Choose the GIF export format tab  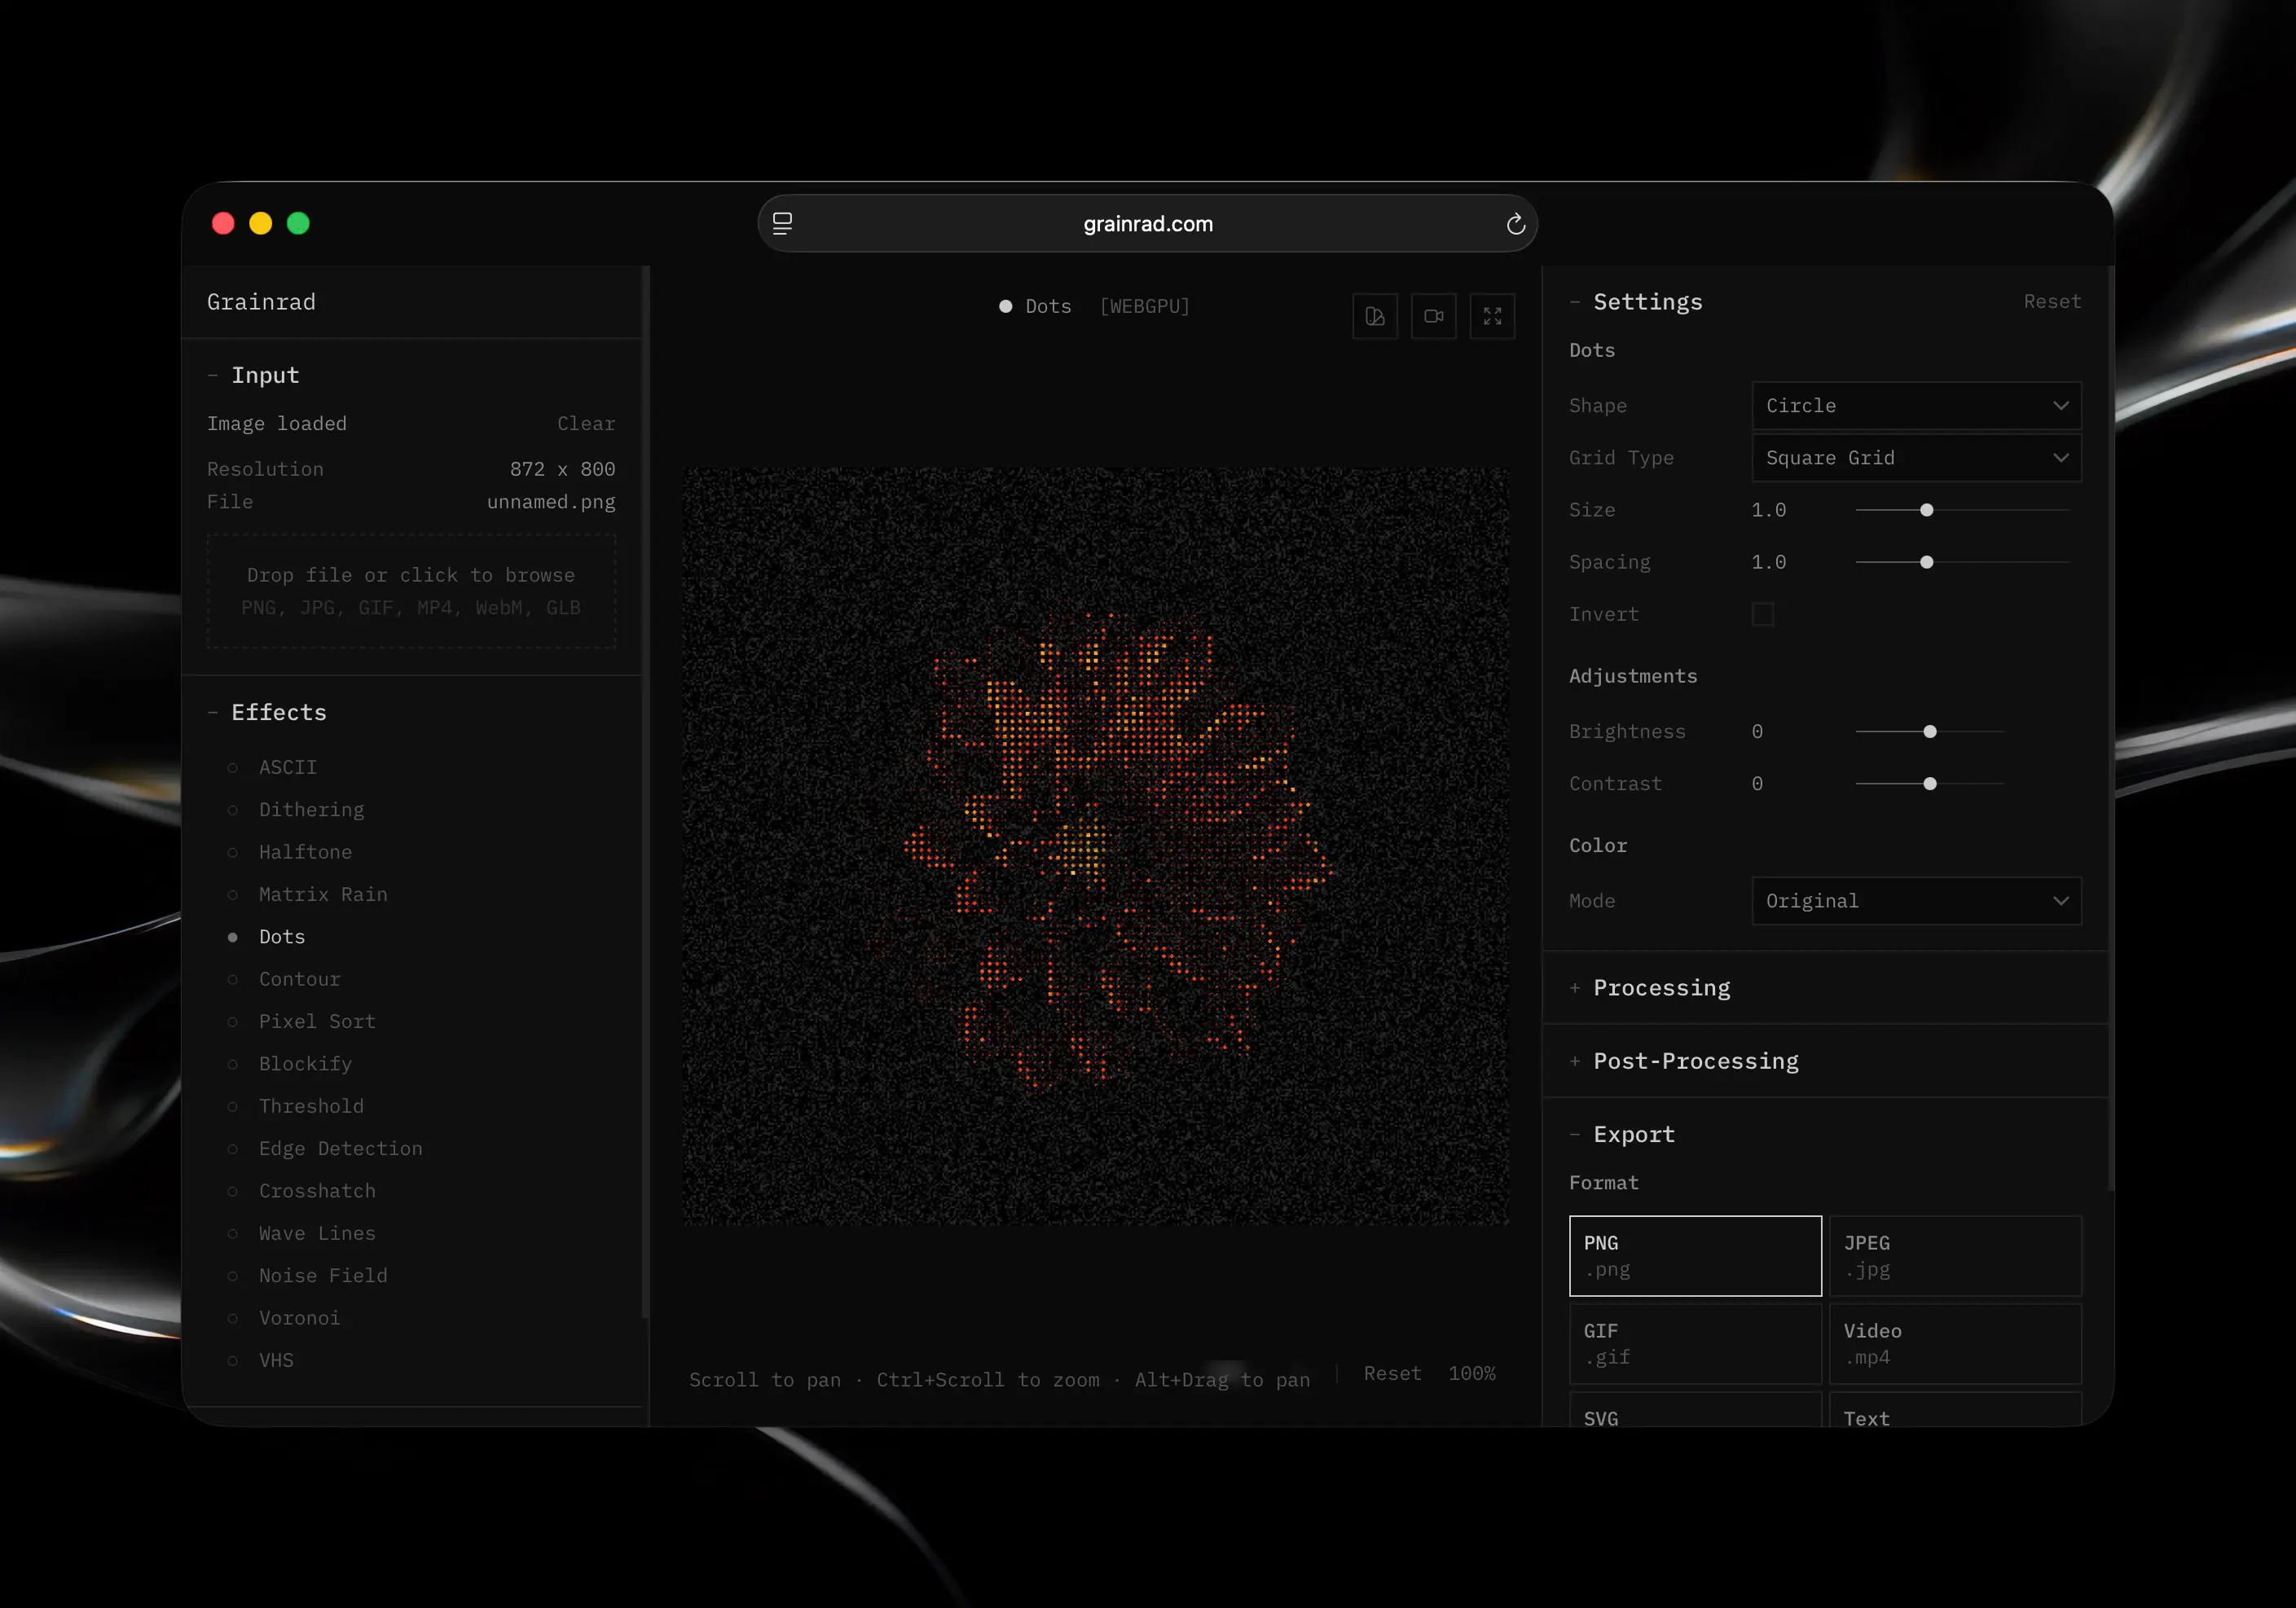(x=1695, y=1343)
